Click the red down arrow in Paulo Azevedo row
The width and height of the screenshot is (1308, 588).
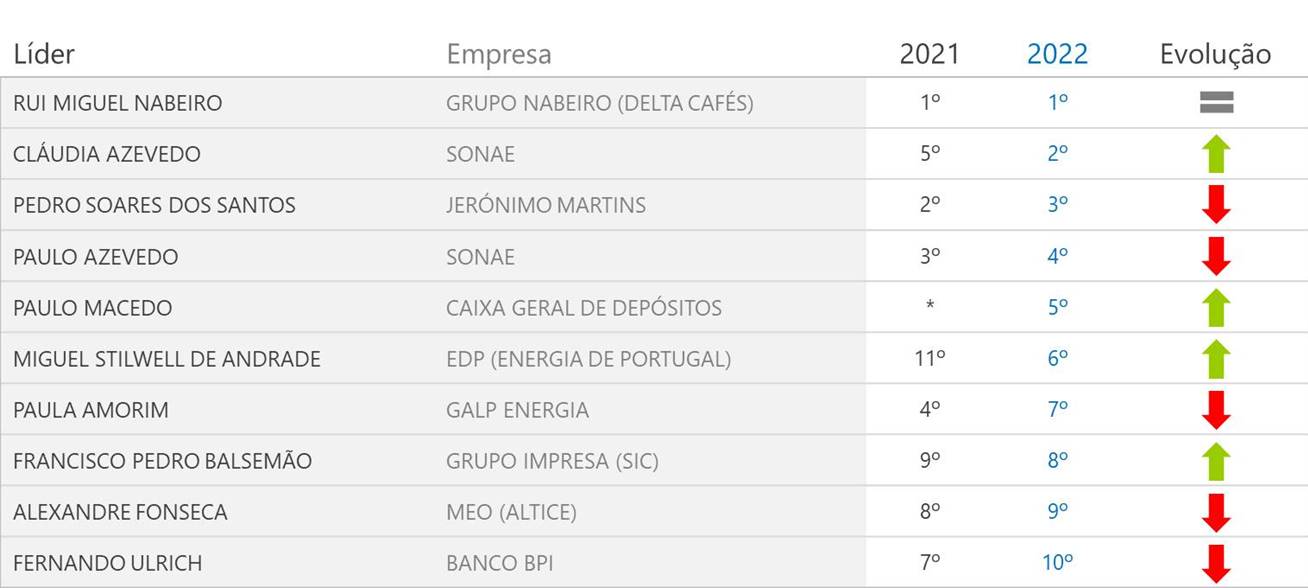pyautogui.click(x=1216, y=256)
